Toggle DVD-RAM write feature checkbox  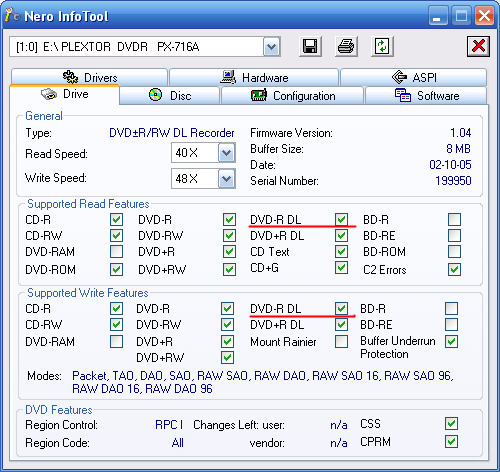tap(116, 341)
